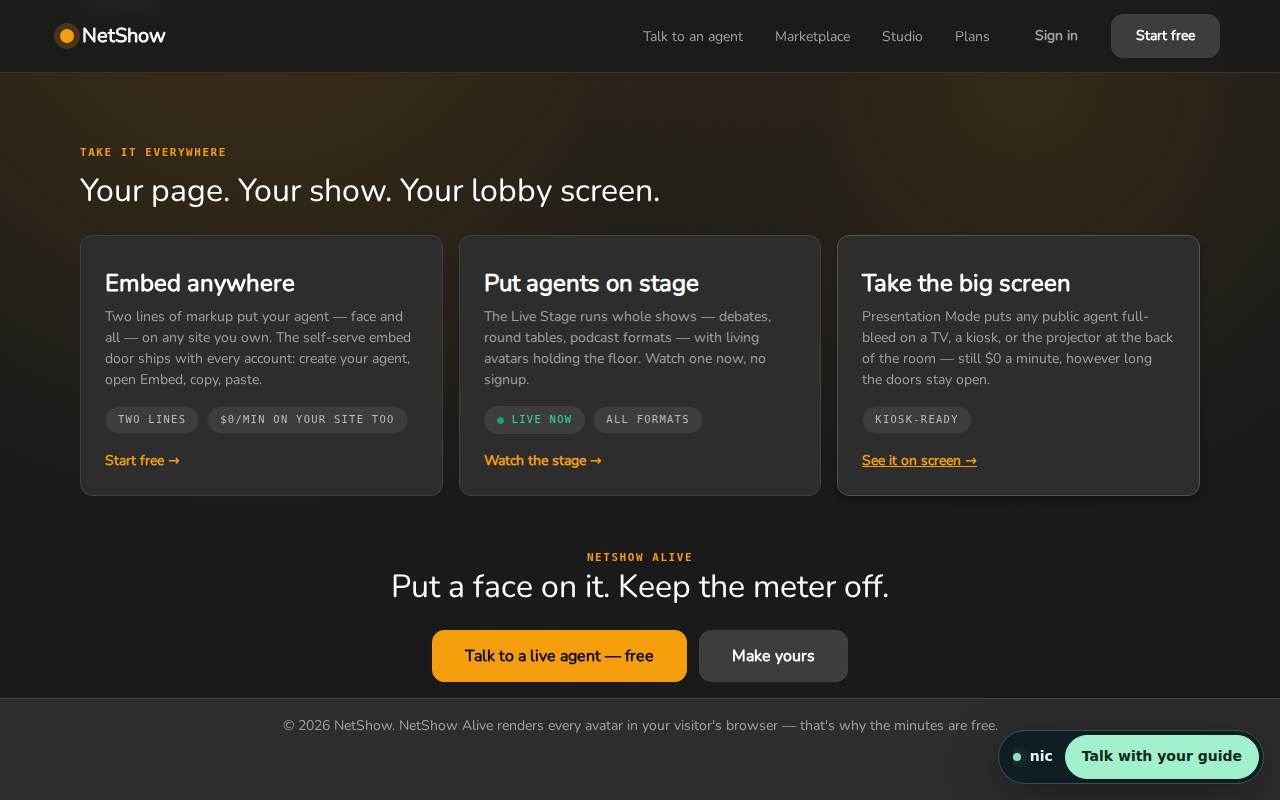Follow the Start free → link in Embed card
Screen dimensions: 1280x800
click(142, 460)
